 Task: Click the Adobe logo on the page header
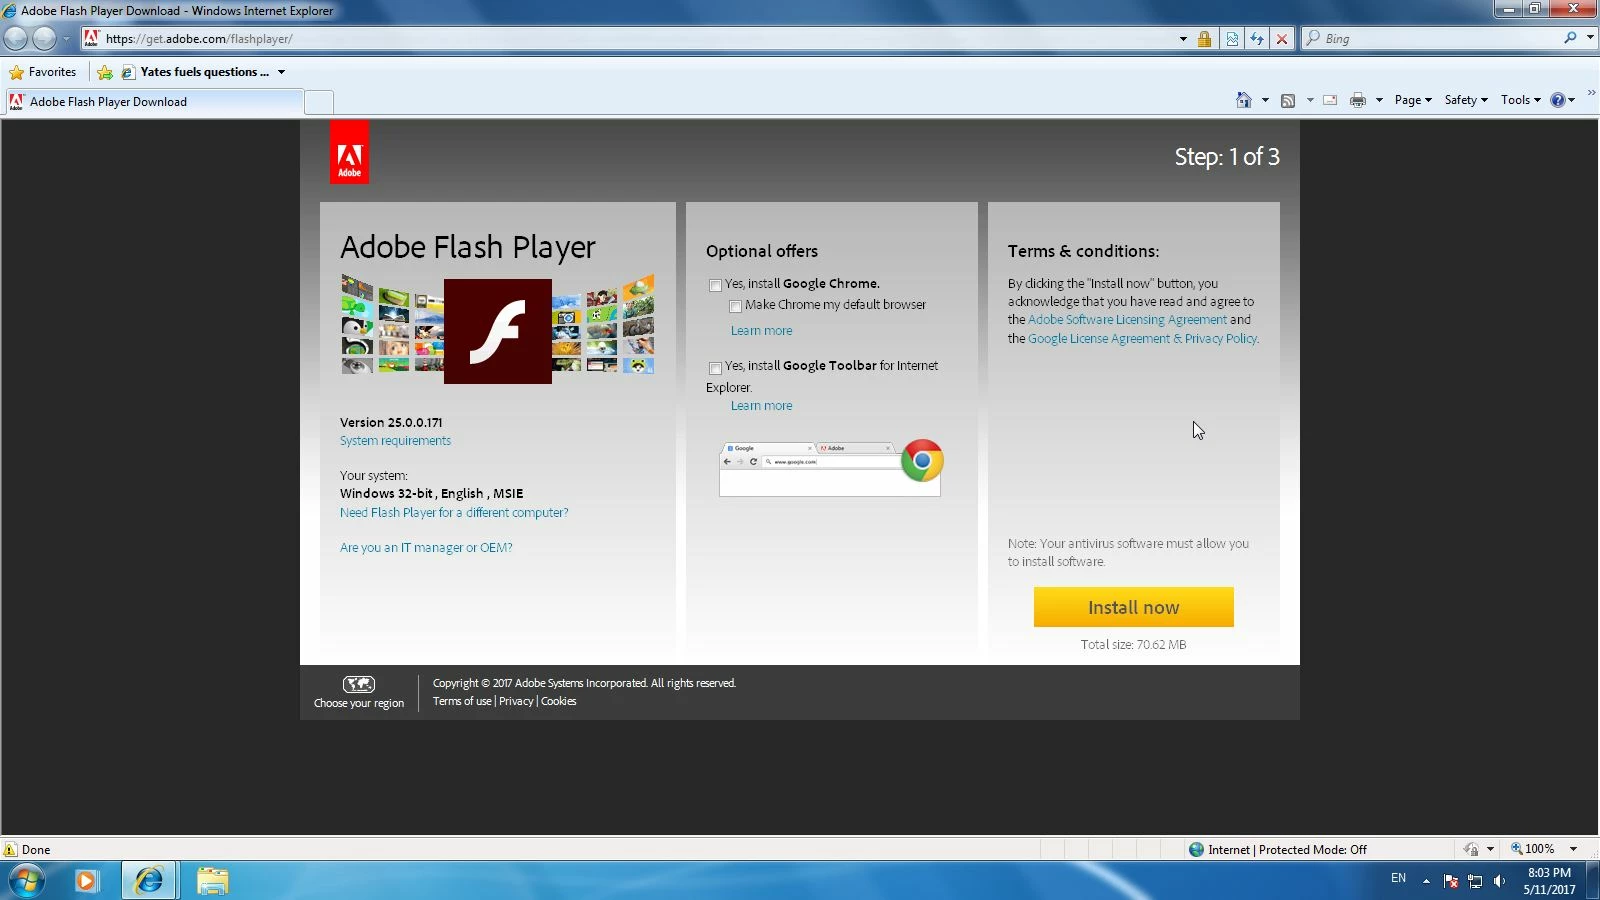point(349,152)
